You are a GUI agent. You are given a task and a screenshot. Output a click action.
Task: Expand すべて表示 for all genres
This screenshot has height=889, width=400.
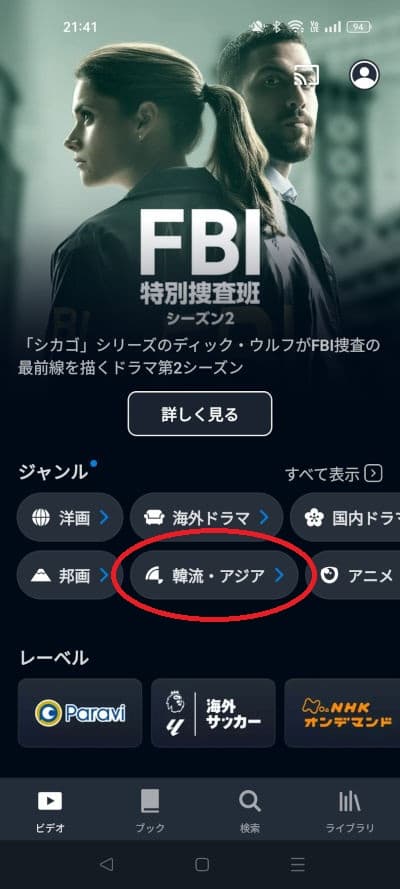[333, 474]
